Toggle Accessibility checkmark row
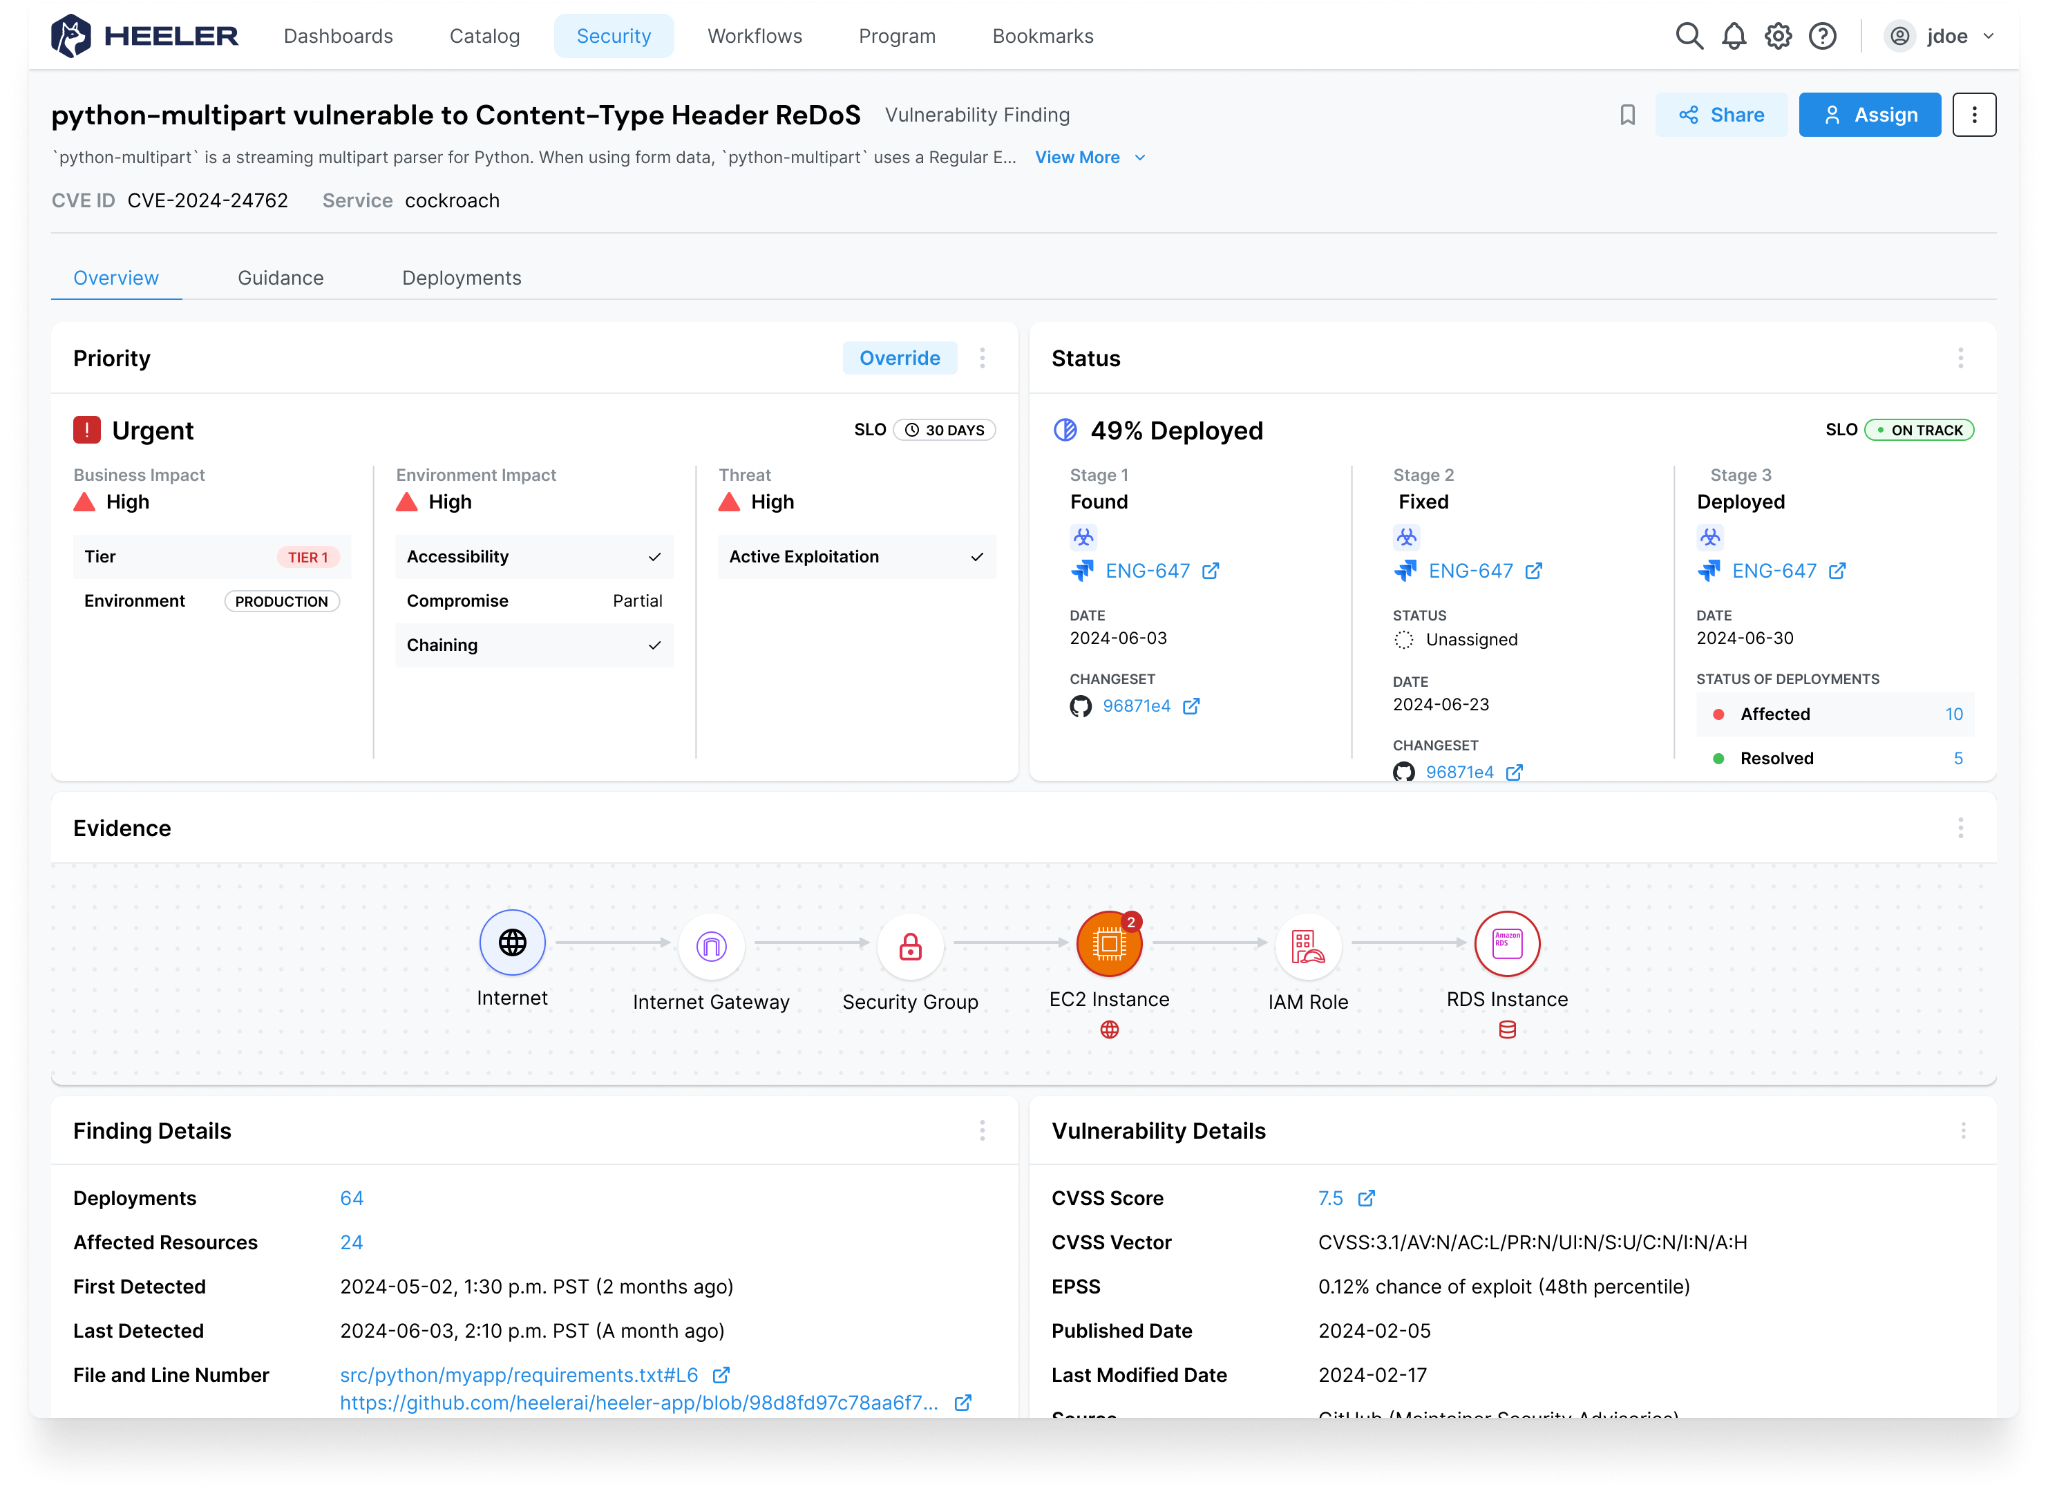Image resolution: width=2048 pixels, height=1497 pixels. pos(534,557)
